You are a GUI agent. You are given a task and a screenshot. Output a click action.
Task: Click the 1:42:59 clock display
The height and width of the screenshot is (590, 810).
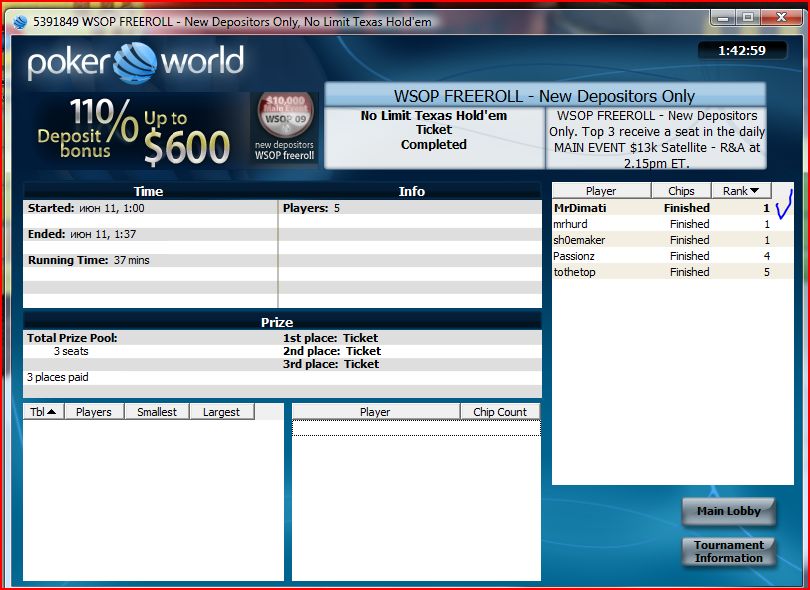[x=742, y=51]
